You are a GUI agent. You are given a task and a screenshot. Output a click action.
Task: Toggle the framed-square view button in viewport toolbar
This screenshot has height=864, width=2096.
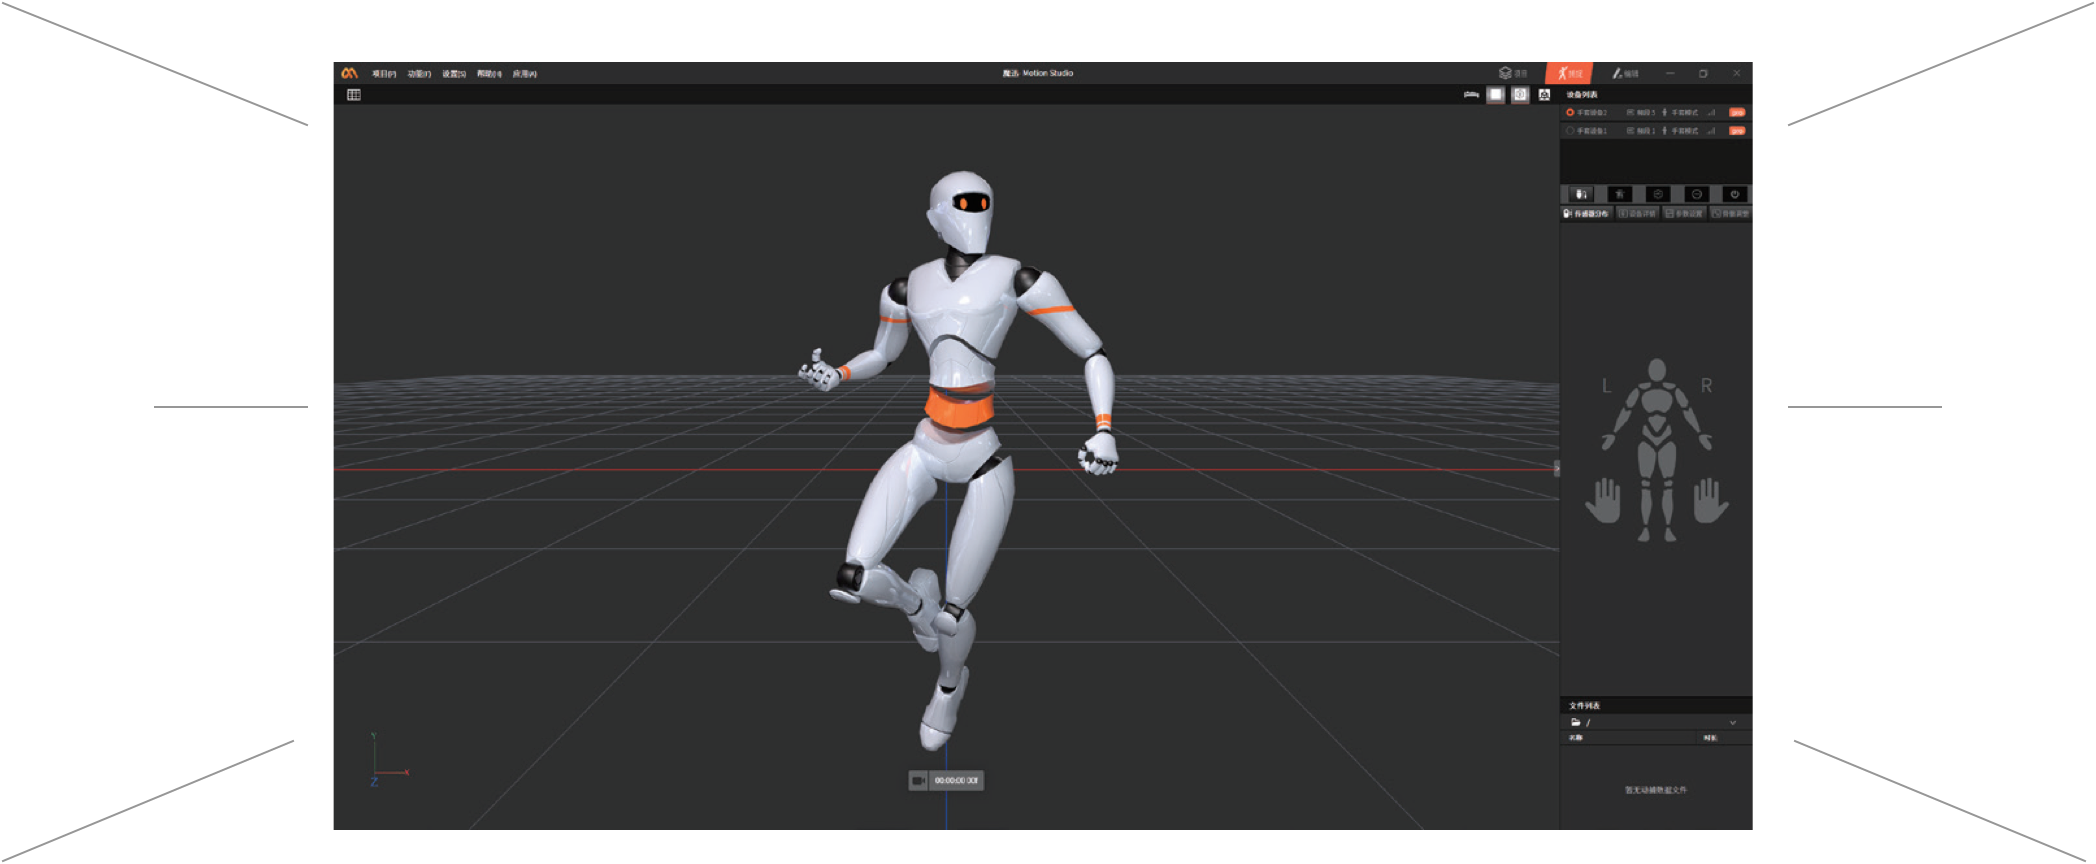(x=1520, y=95)
